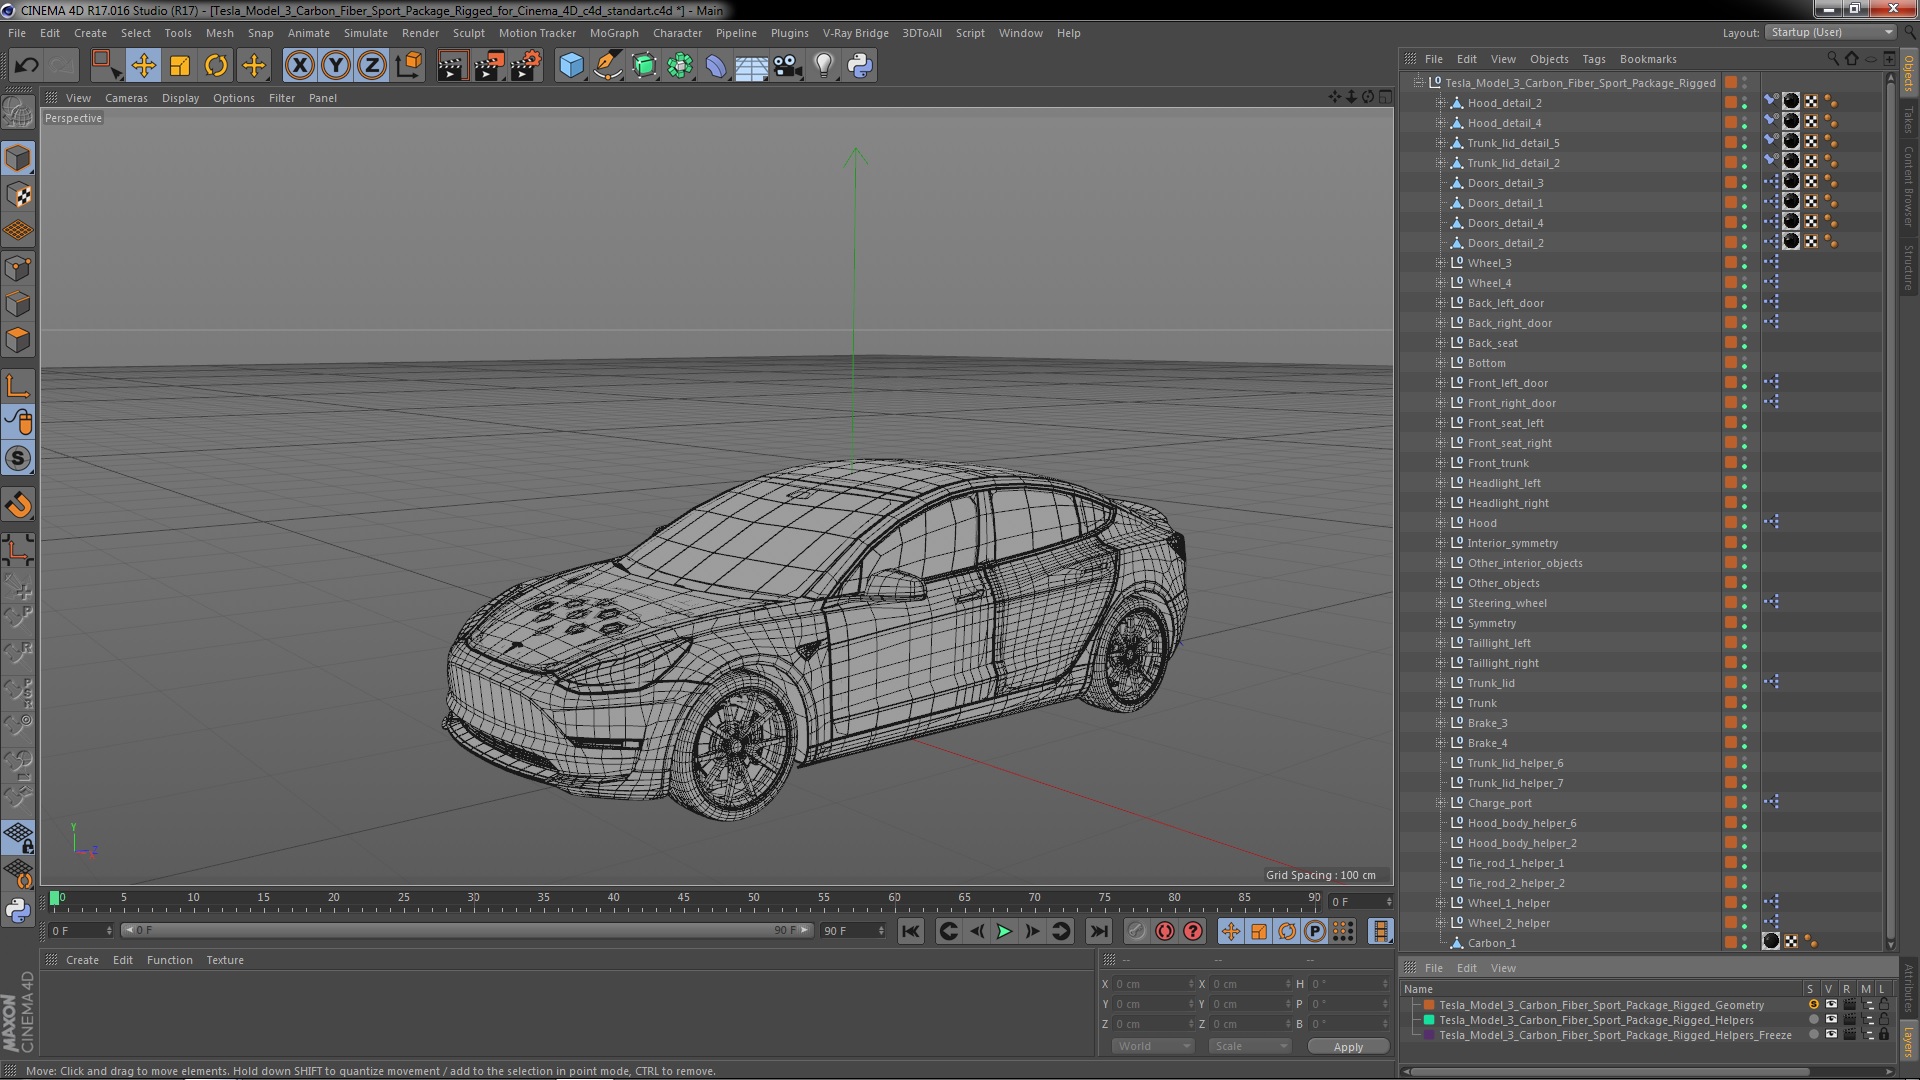Add a Camera object
The image size is (1920, 1080).
[x=787, y=66]
